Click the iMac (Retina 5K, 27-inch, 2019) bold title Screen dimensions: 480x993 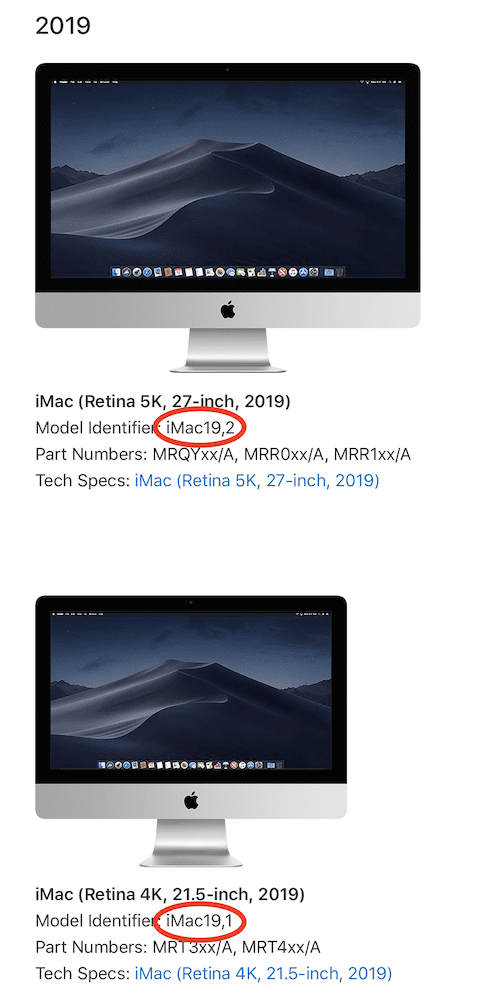pyautogui.click(x=163, y=401)
